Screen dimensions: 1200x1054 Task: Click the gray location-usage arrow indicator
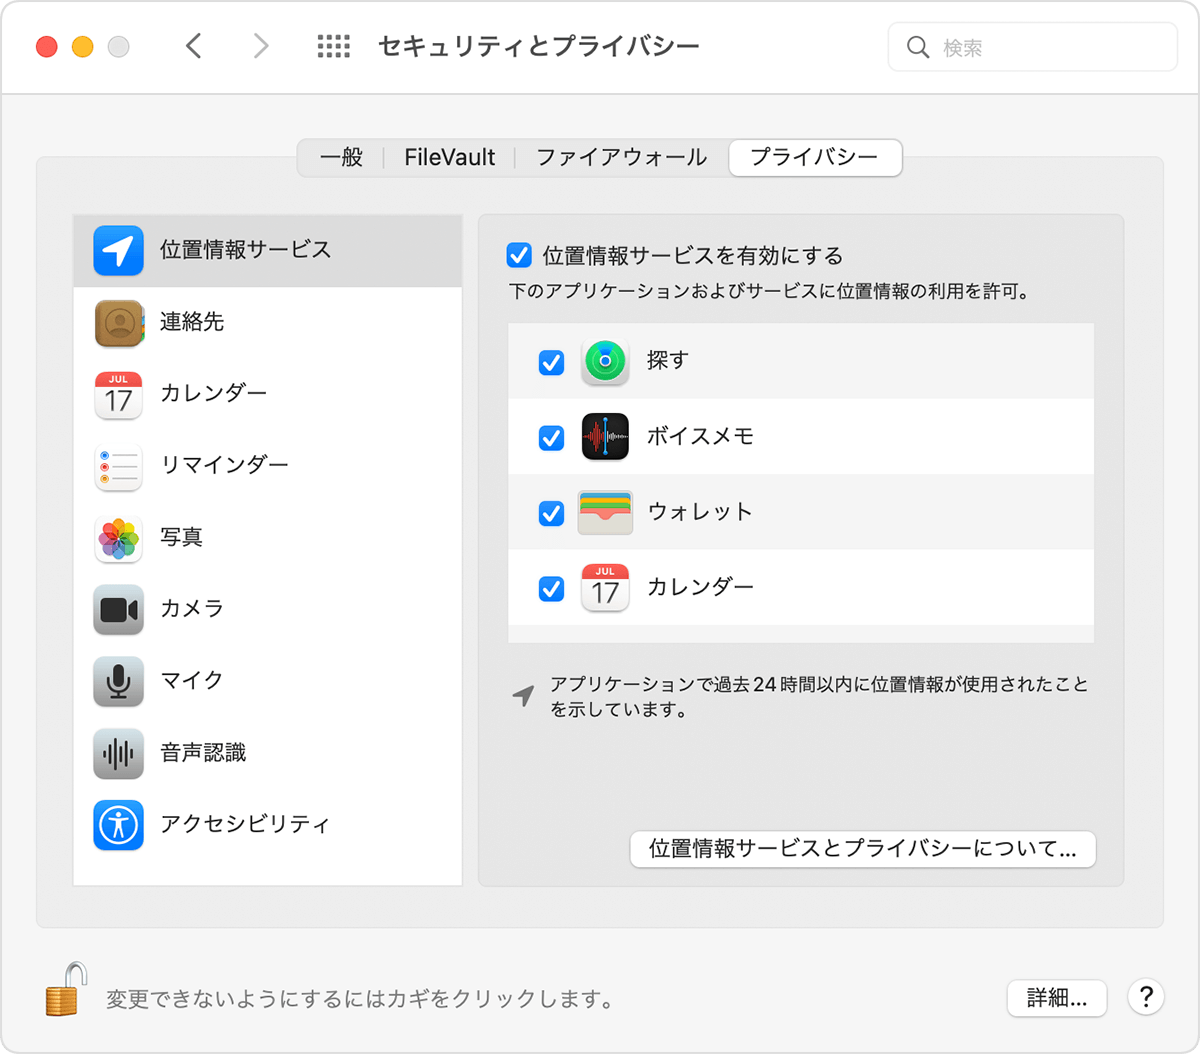523,695
